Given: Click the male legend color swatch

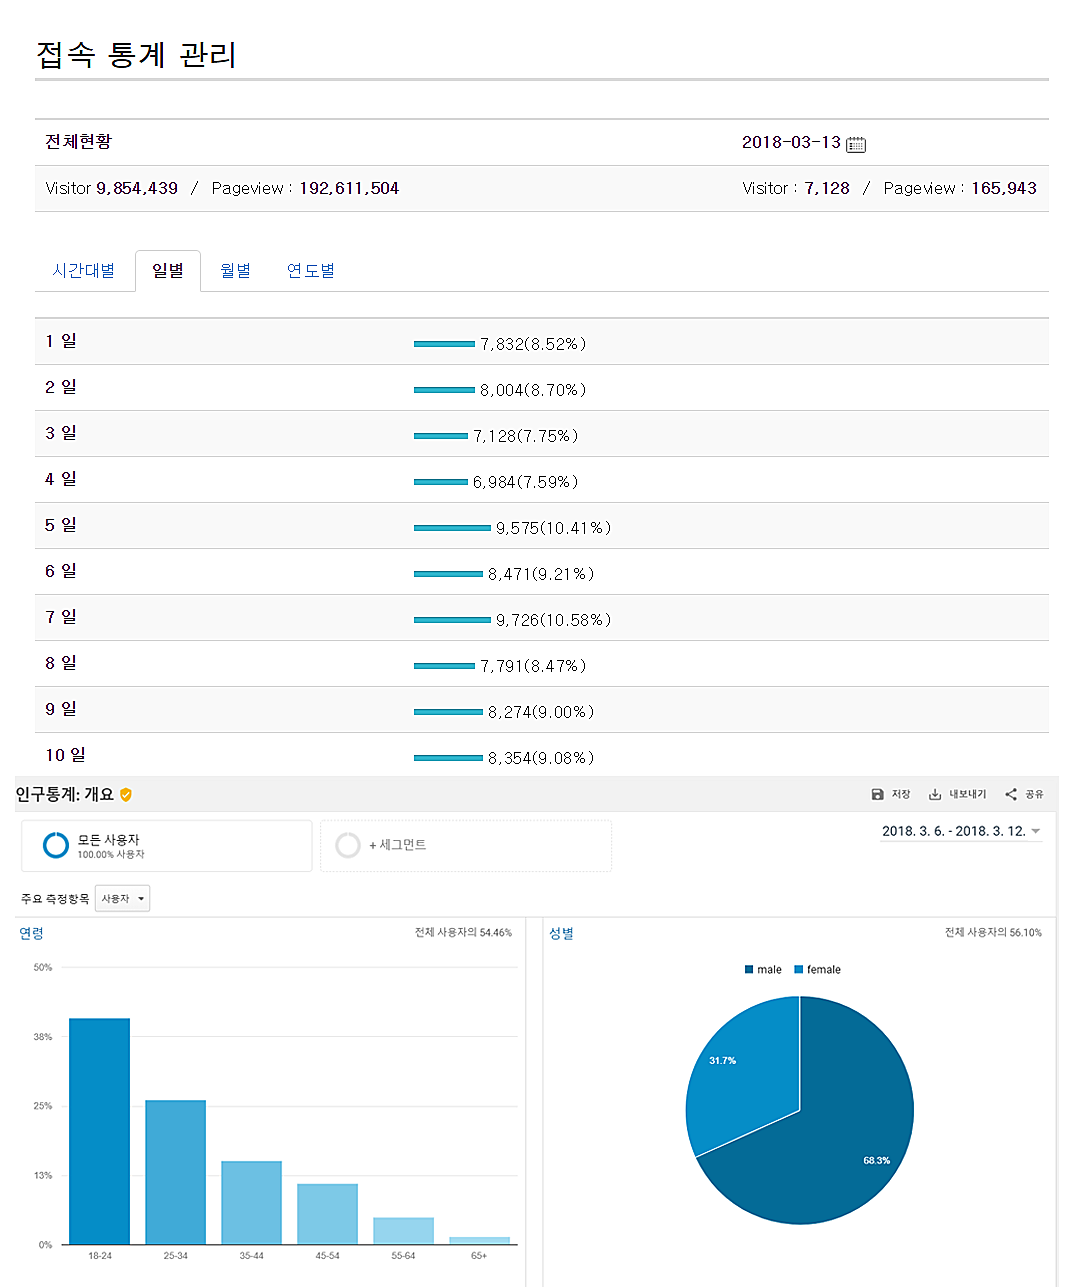Looking at the screenshot, I should point(749,969).
